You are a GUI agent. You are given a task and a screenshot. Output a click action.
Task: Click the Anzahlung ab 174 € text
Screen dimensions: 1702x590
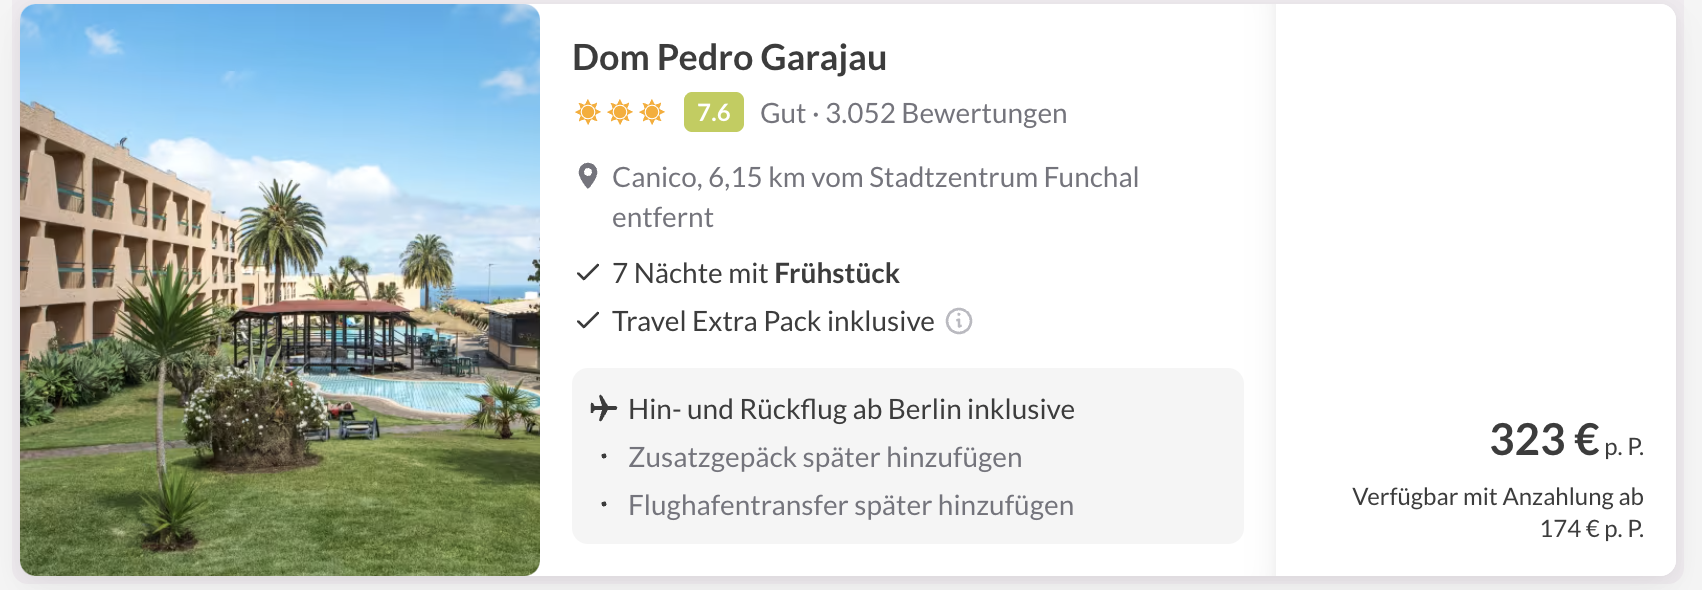click(x=1497, y=512)
